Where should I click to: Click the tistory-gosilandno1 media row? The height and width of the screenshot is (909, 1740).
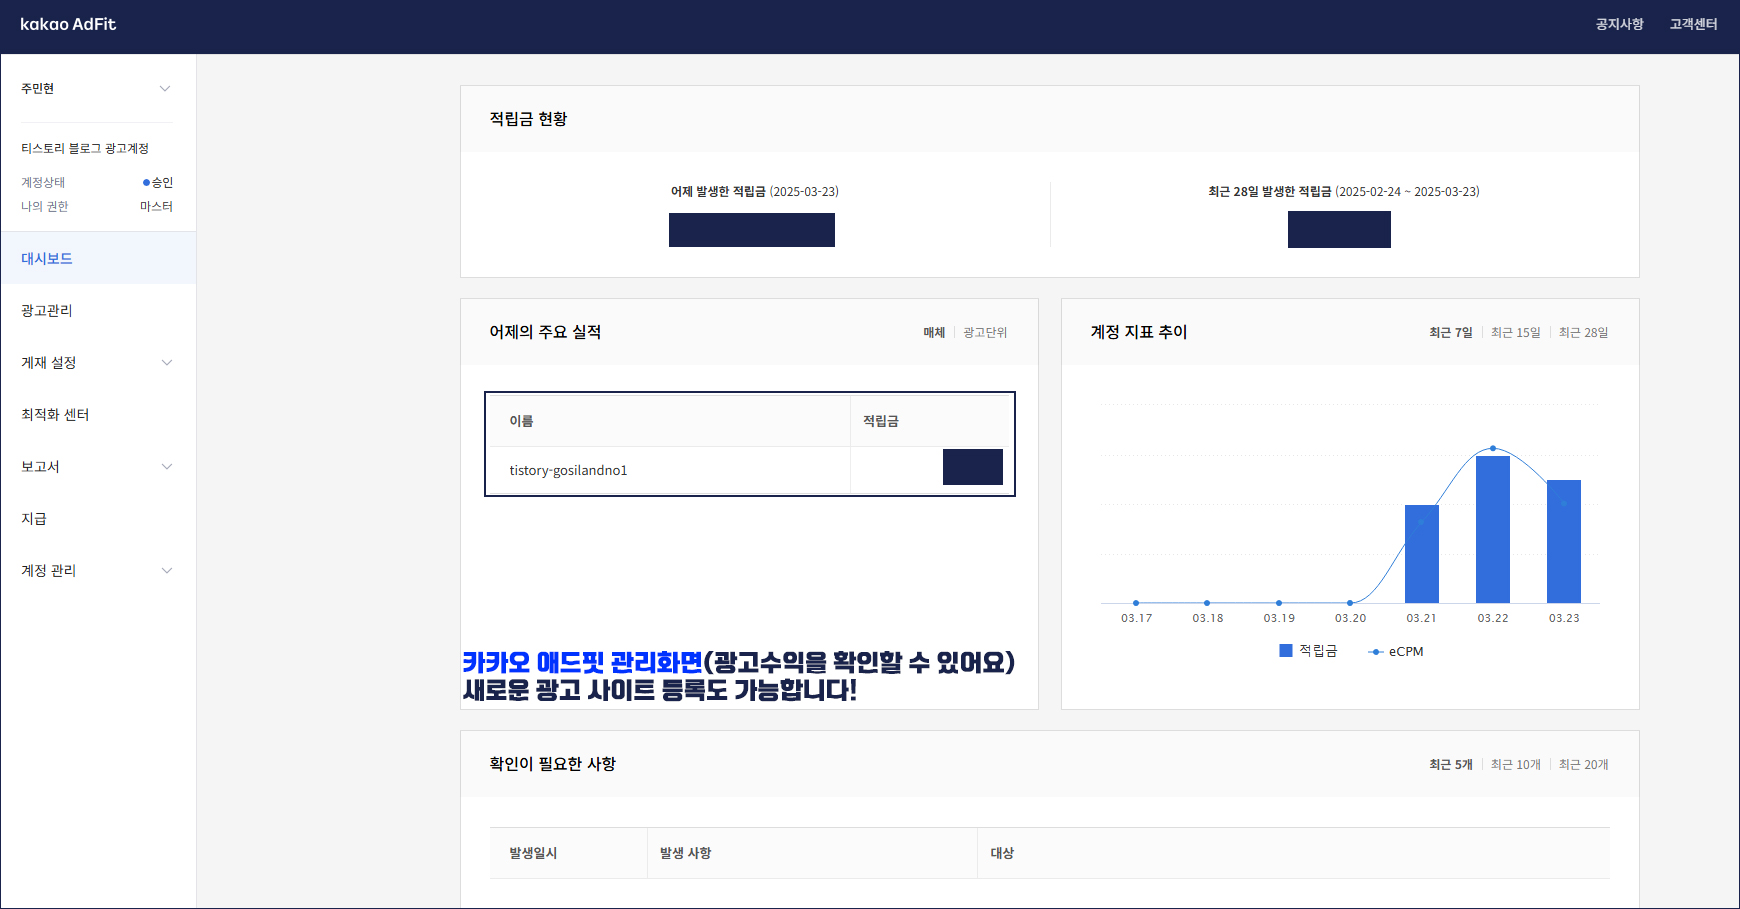(750, 470)
